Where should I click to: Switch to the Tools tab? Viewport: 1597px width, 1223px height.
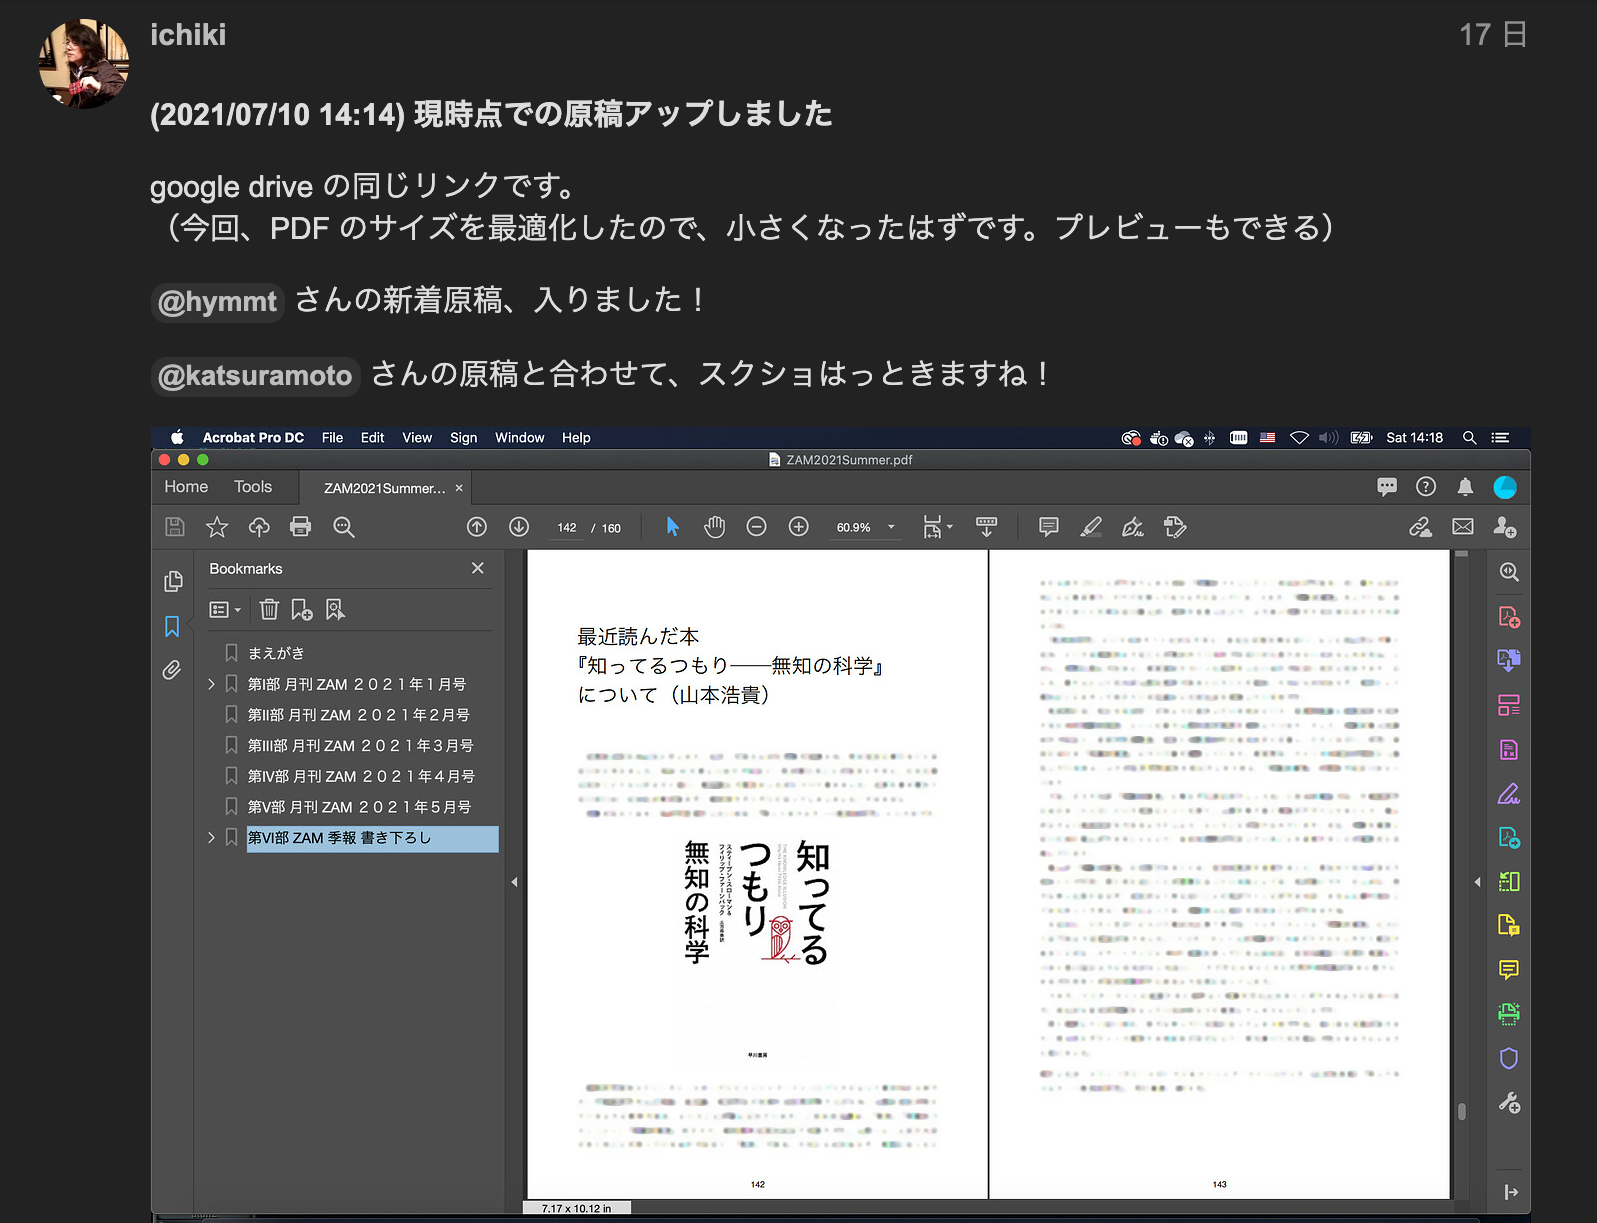point(253,487)
